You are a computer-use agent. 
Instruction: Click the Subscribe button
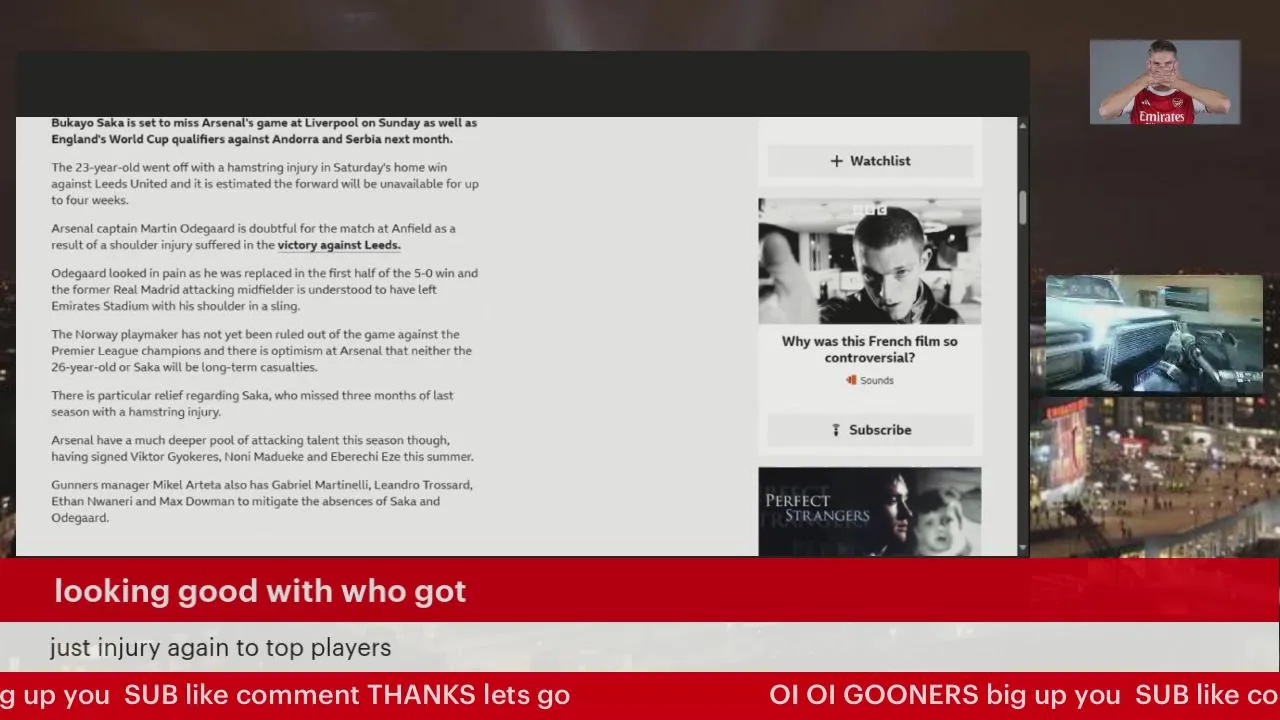(x=870, y=430)
